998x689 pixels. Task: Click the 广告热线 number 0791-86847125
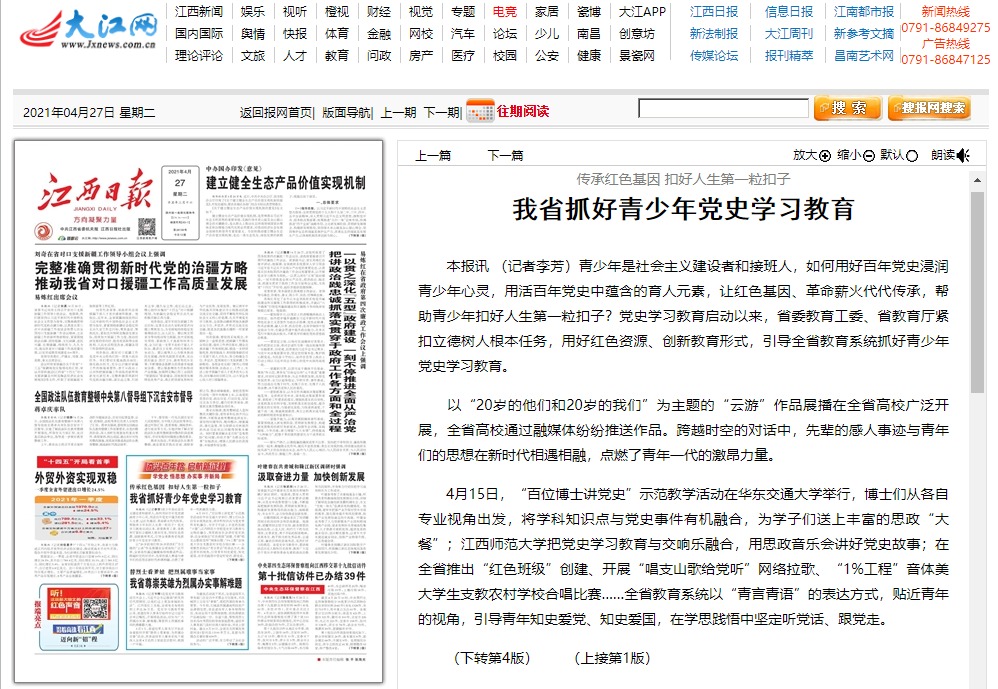945,60
